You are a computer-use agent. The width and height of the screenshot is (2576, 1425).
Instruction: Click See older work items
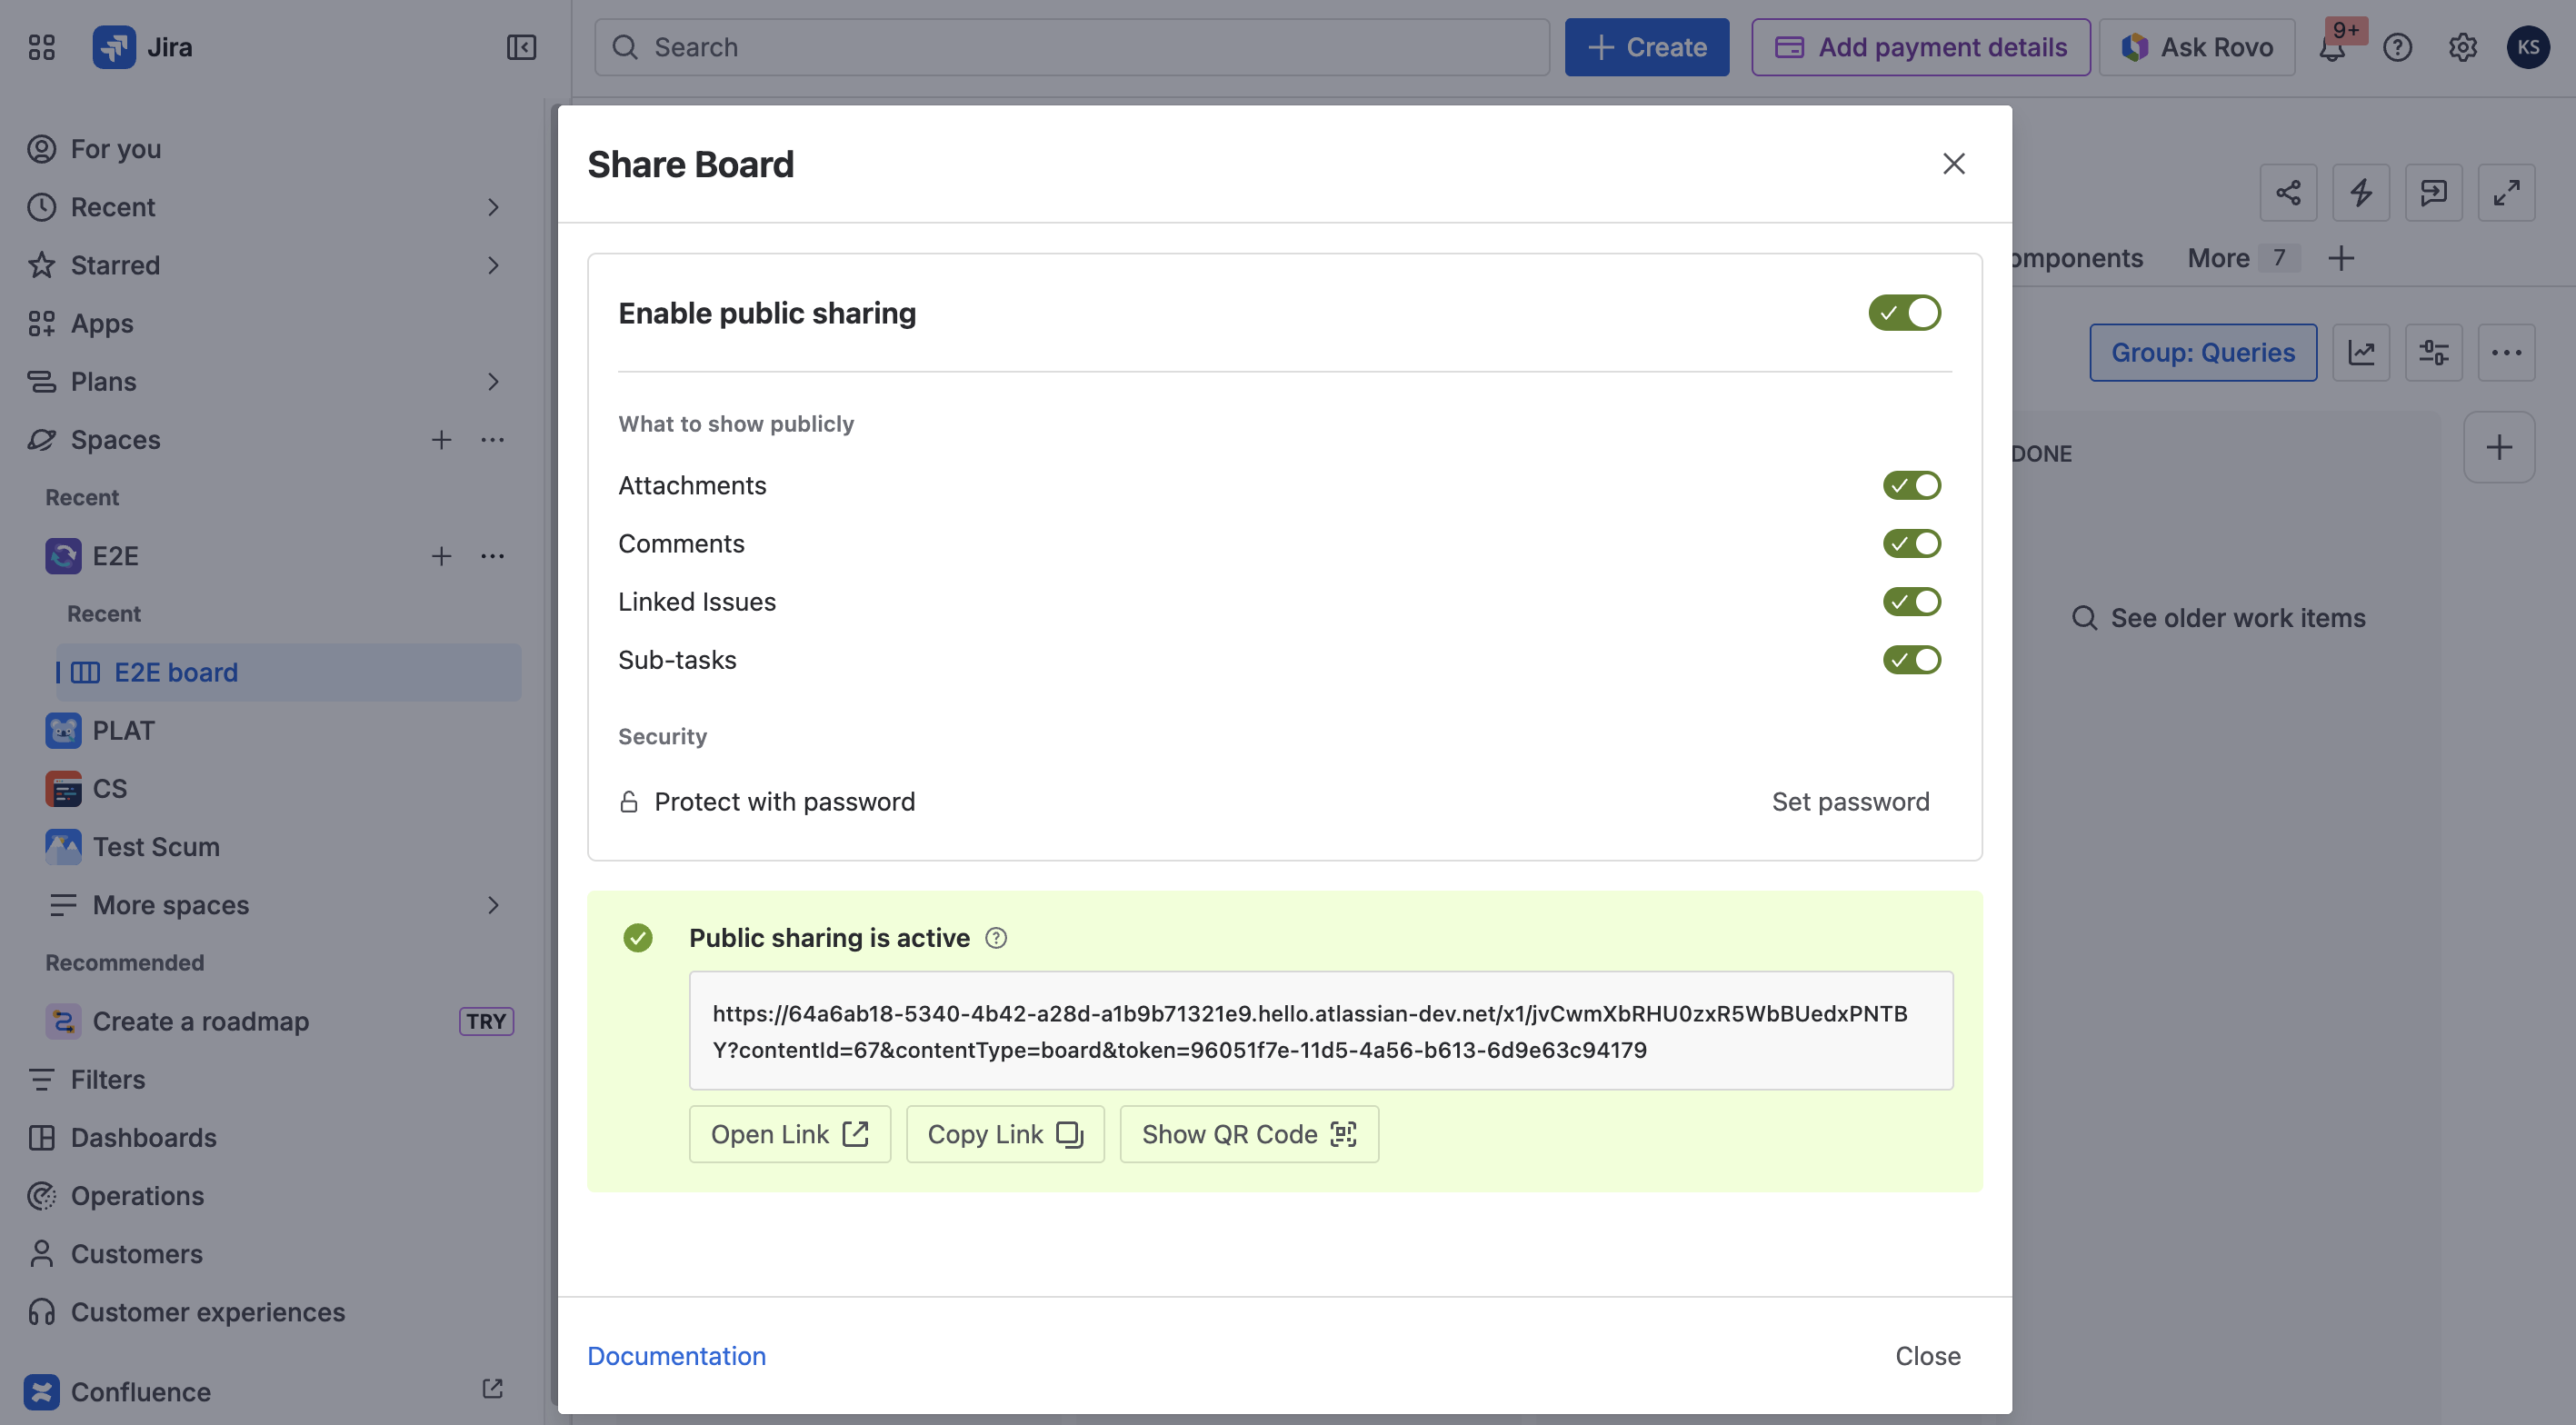(x=2218, y=618)
